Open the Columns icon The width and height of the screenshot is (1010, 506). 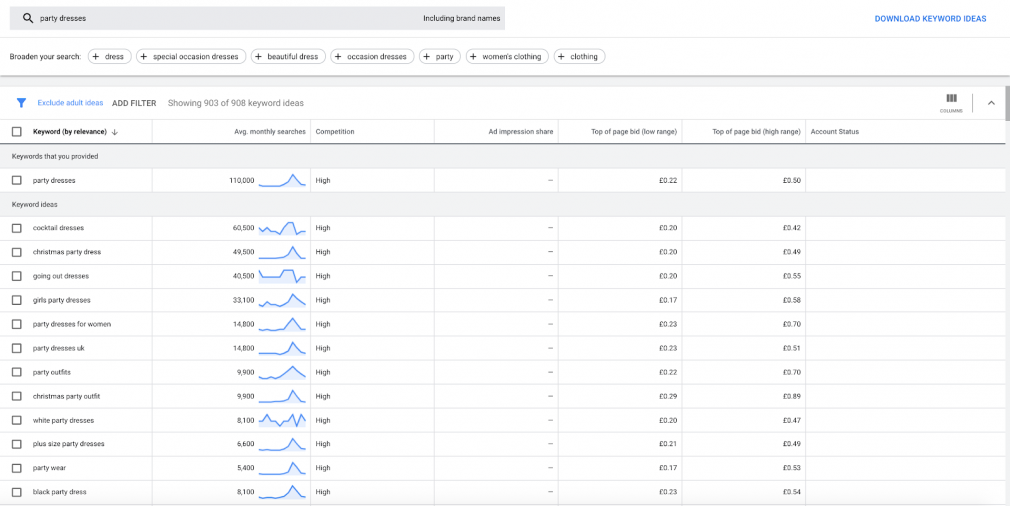951,102
